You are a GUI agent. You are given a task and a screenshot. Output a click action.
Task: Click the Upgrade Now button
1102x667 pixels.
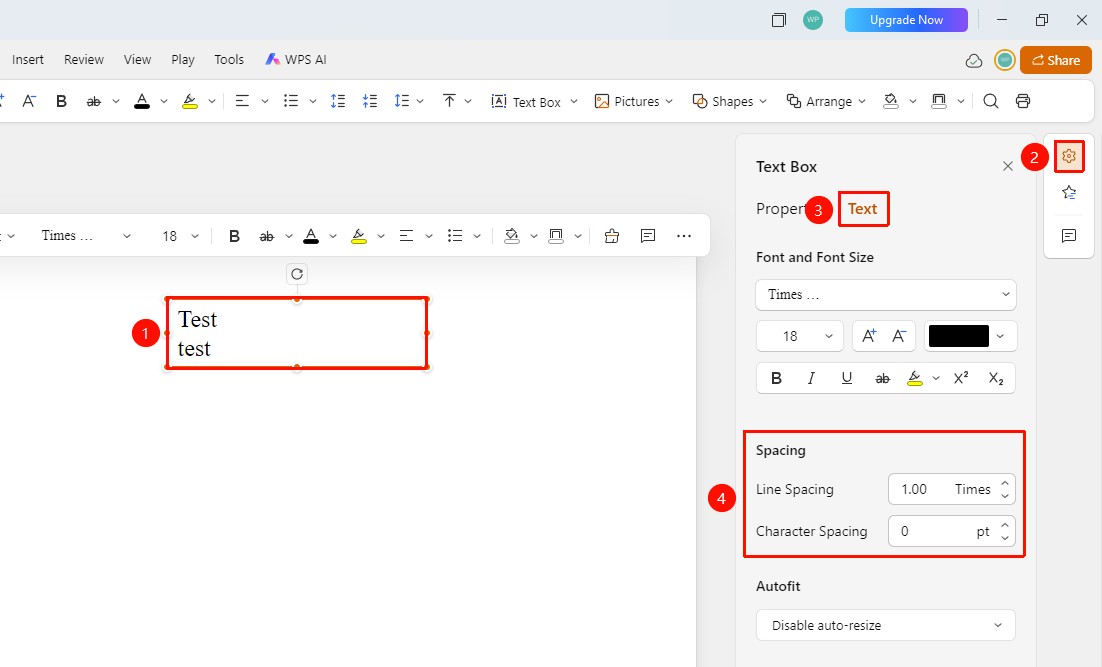[906, 20]
